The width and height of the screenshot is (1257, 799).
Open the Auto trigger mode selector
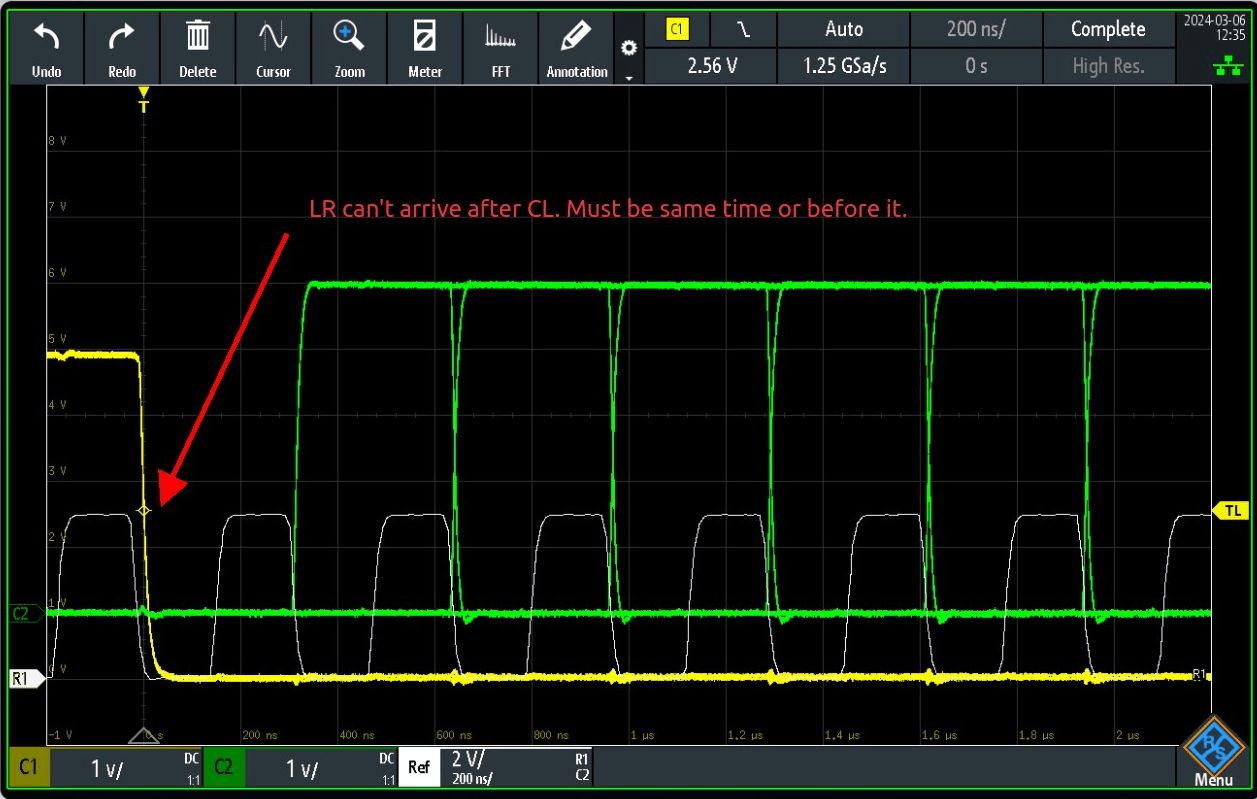pyautogui.click(x=842, y=29)
